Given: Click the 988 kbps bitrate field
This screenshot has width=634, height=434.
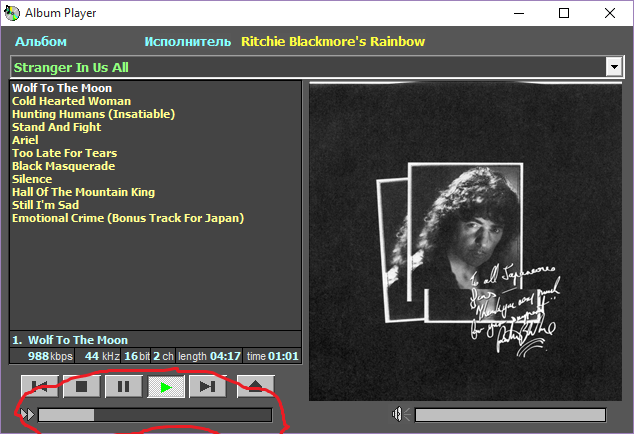Looking at the screenshot, I should (42, 356).
